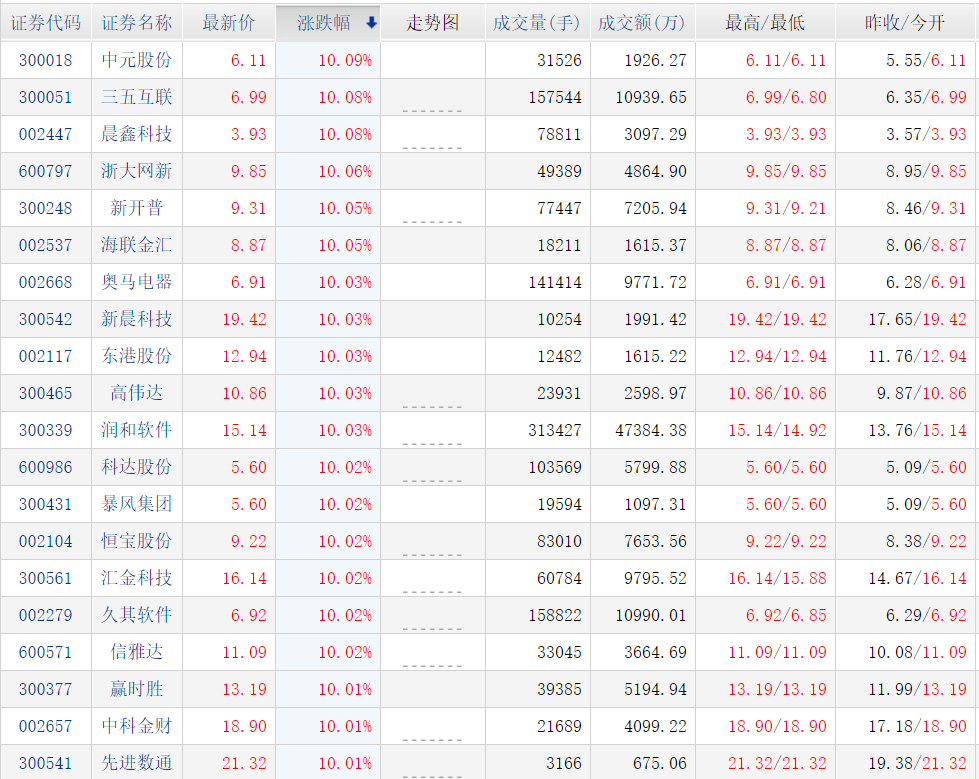
Task: Click volume value 158822
Action: click(555, 615)
